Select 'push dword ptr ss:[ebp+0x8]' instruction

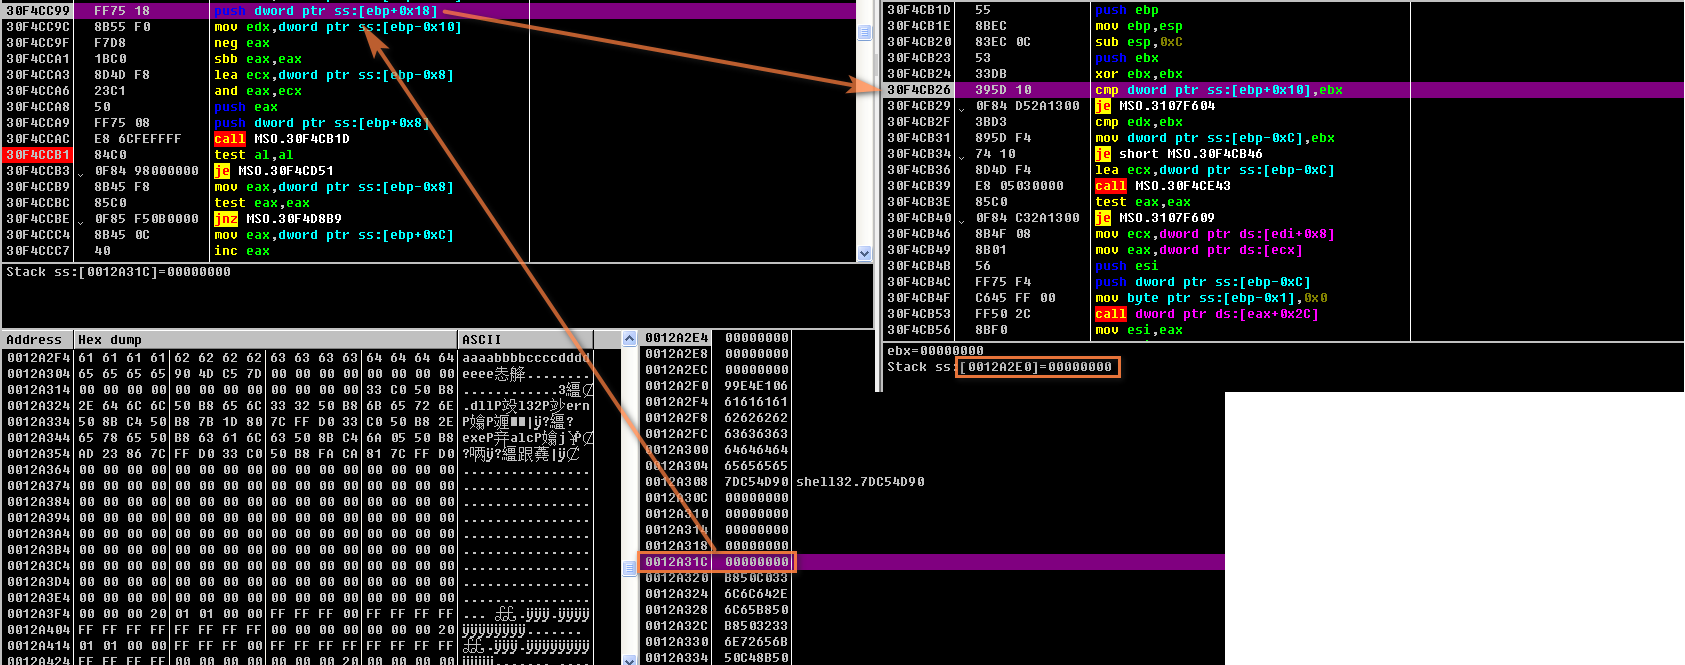(322, 123)
